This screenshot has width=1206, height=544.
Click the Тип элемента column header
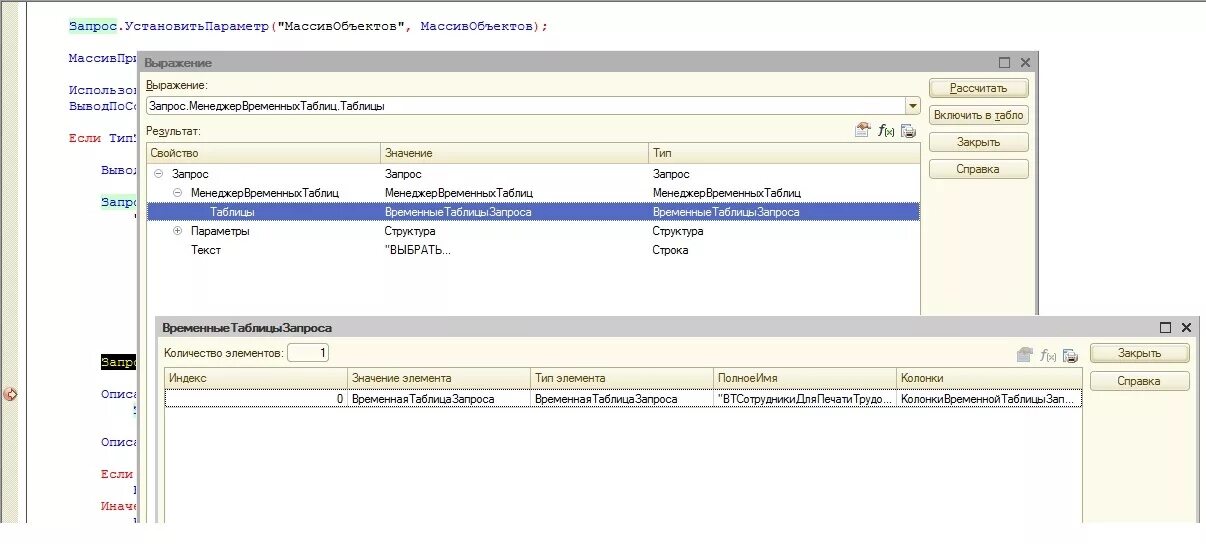622,378
